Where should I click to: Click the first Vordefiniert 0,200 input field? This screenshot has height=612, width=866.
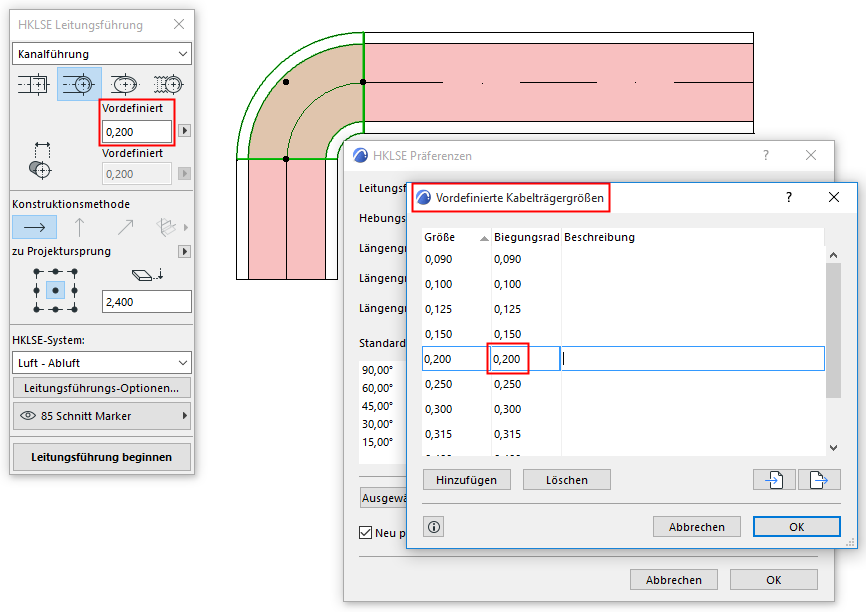137,132
